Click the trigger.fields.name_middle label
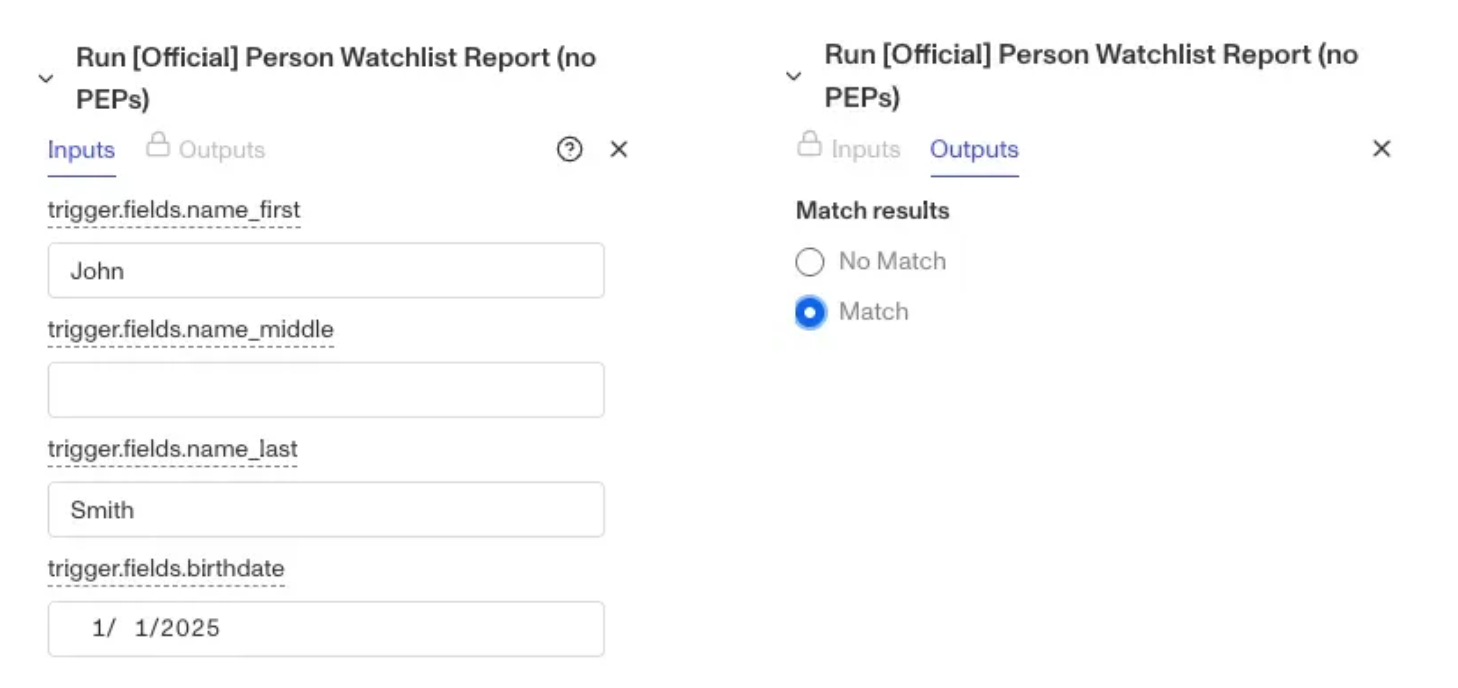Screen dimensions: 1458x688 click(x=190, y=329)
